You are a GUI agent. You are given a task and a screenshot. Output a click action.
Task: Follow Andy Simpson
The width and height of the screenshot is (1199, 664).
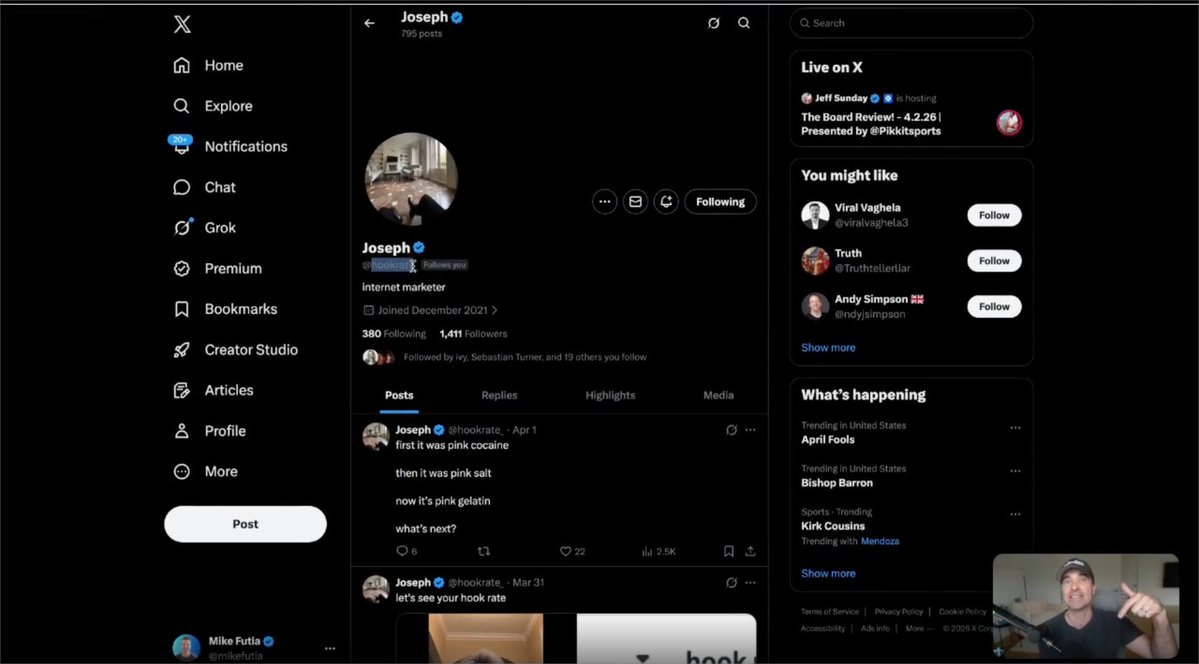994,307
